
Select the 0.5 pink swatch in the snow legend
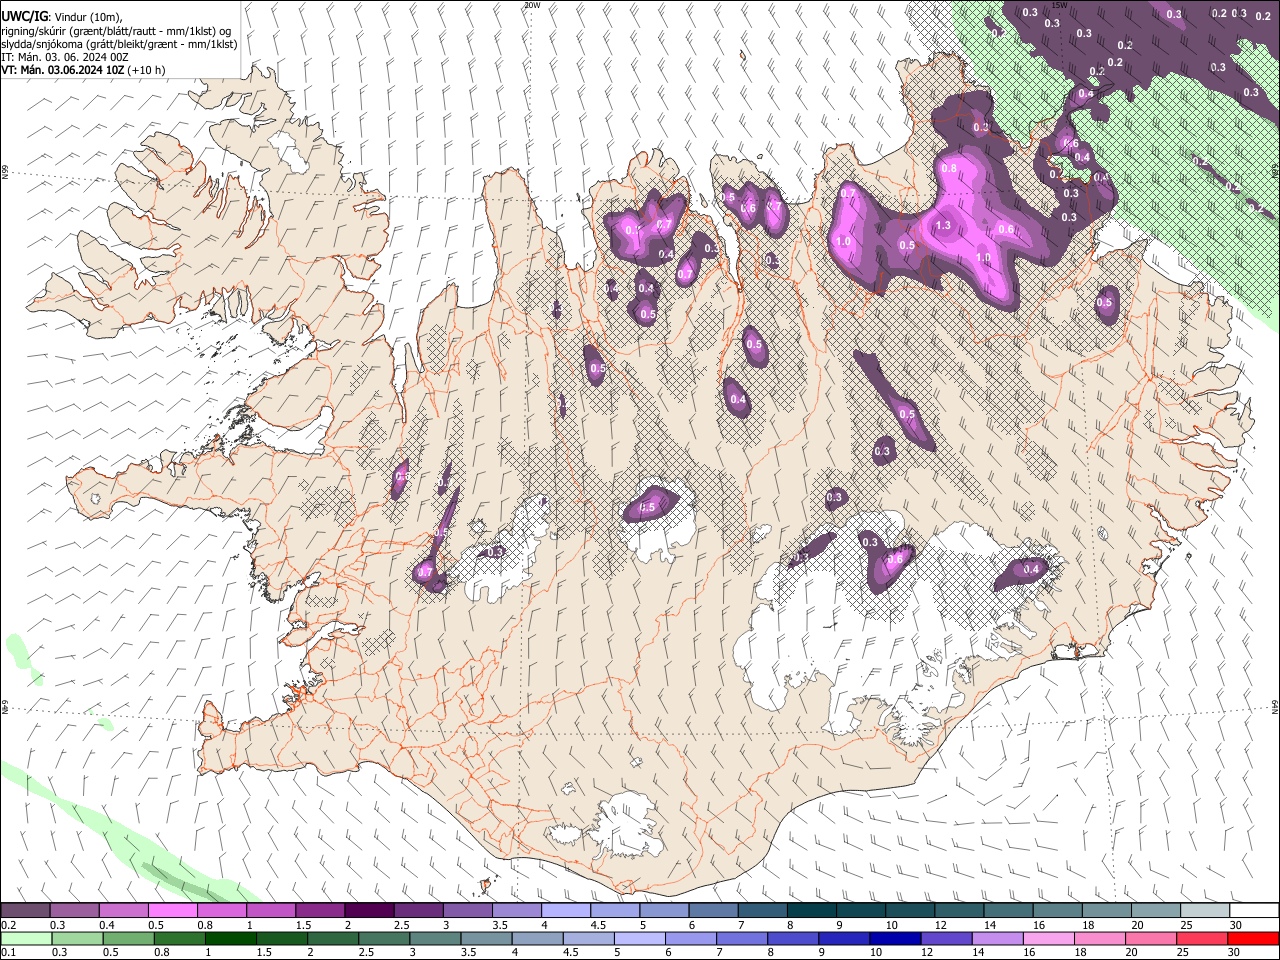pos(172,910)
